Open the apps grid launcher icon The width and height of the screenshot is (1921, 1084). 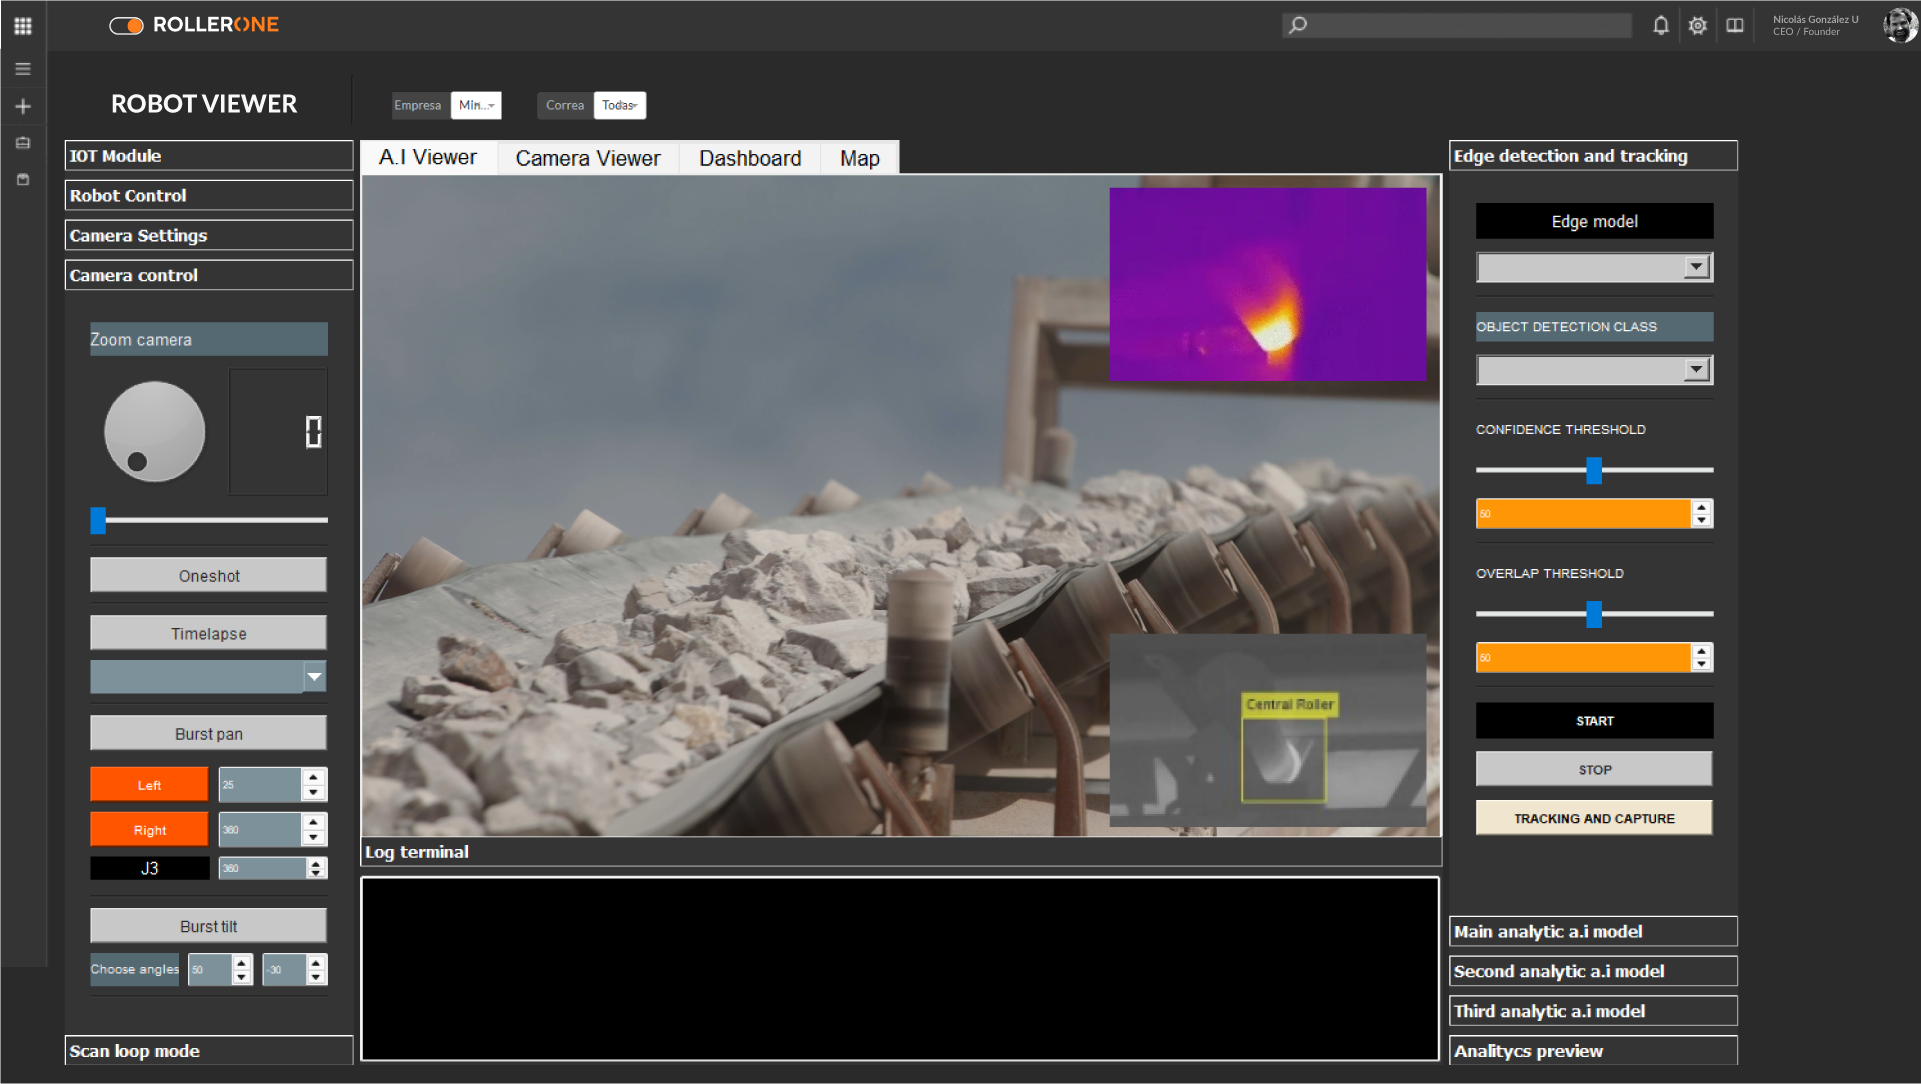(x=22, y=25)
